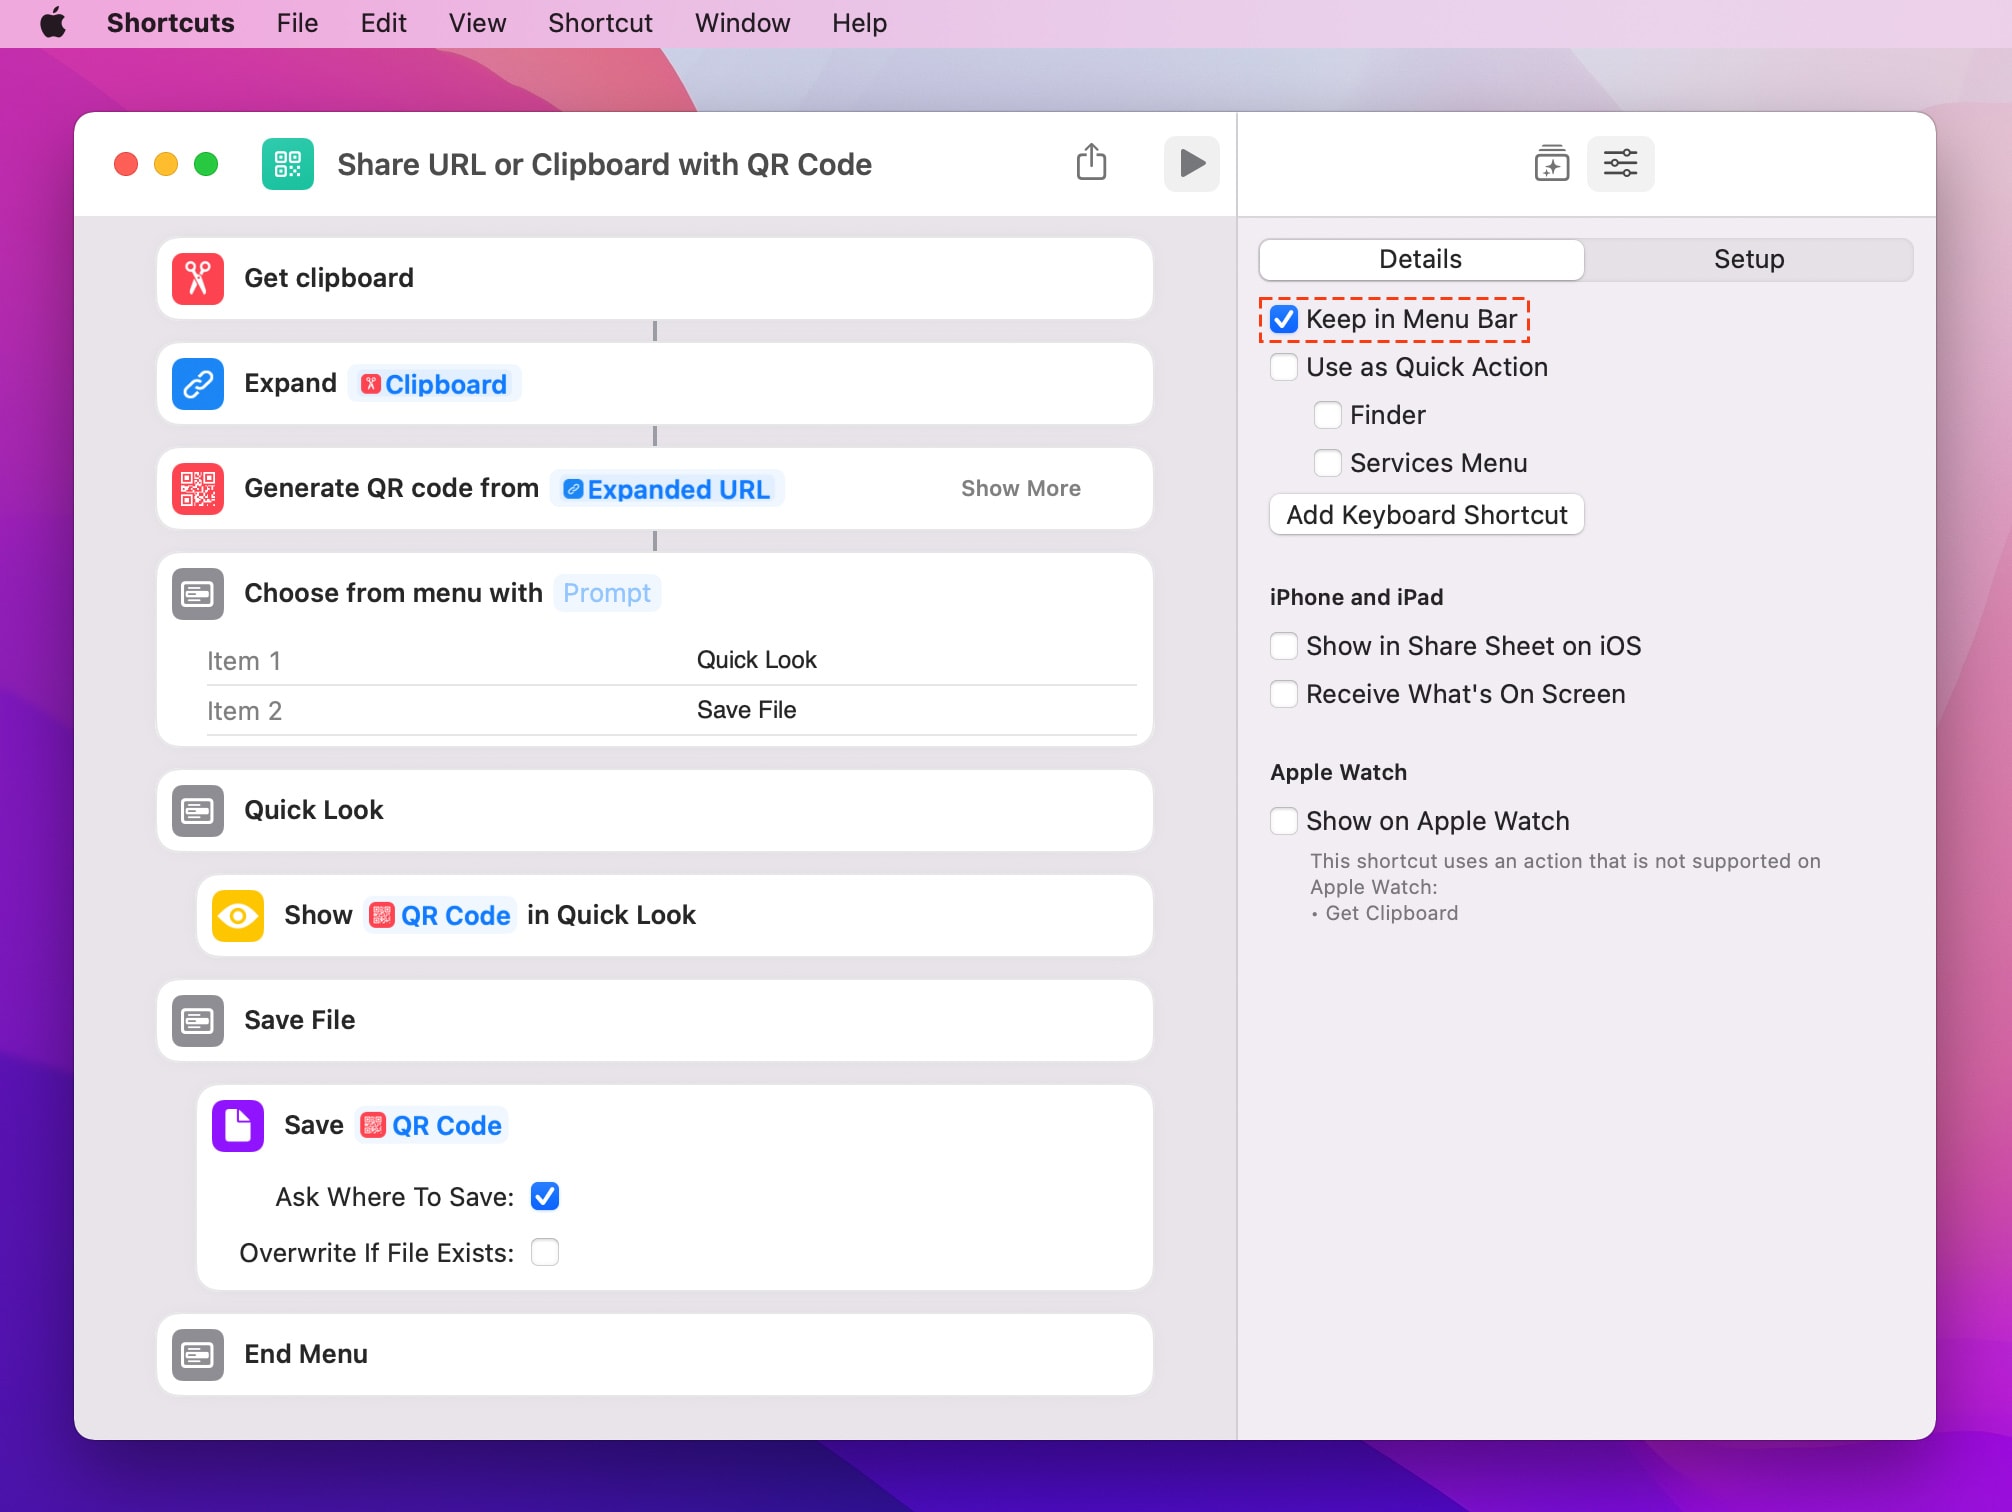Run the shortcut with the play button
This screenshot has height=1512, width=2012.
1191,163
